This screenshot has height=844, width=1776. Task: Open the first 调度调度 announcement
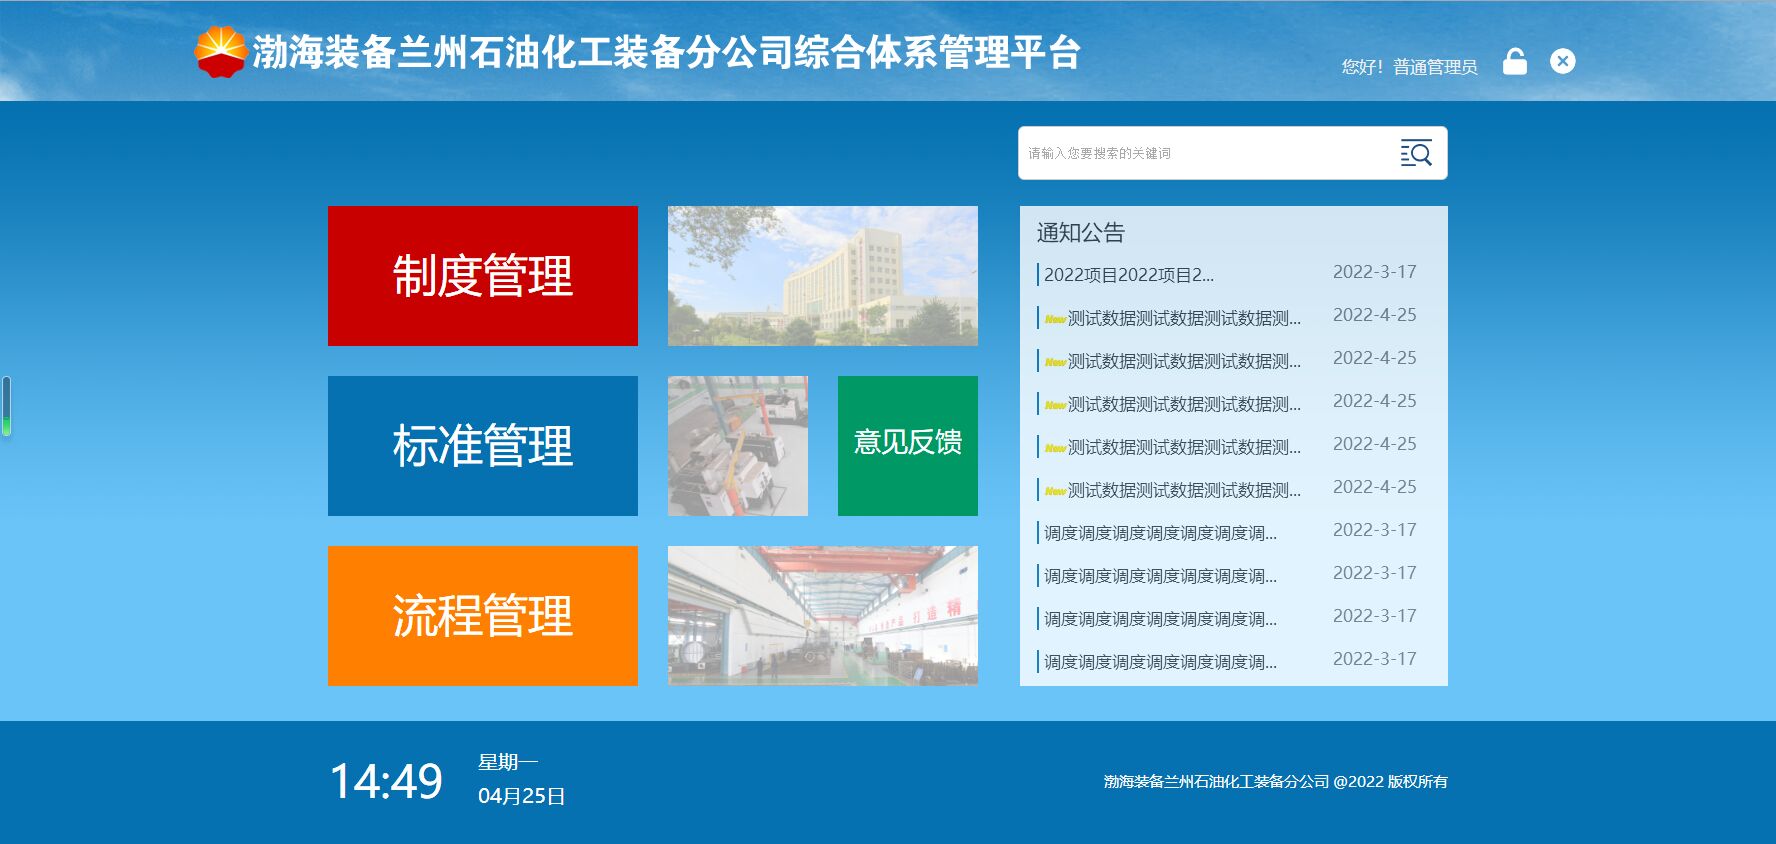point(1160,533)
